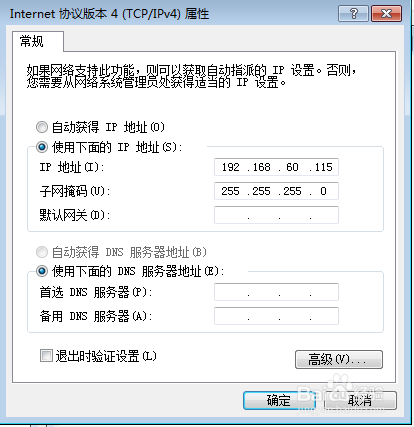Click the 60 octet of IP address
The image size is (414, 427).
[292, 167]
